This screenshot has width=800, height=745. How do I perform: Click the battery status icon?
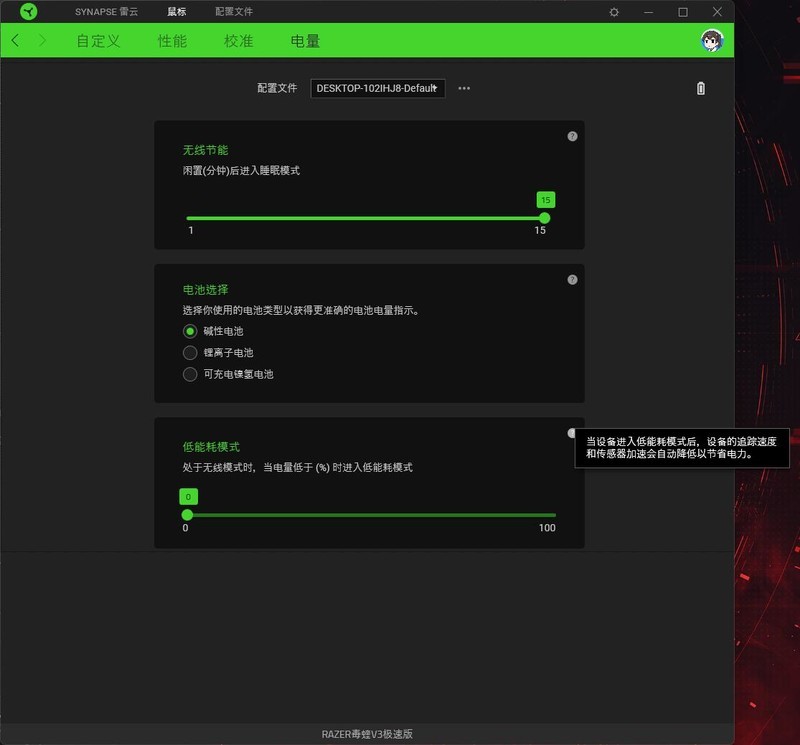(x=700, y=88)
